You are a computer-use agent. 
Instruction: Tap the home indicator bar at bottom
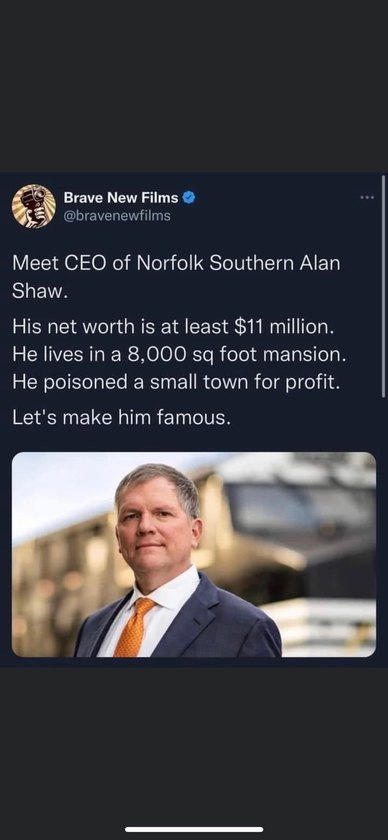point(194,829)
